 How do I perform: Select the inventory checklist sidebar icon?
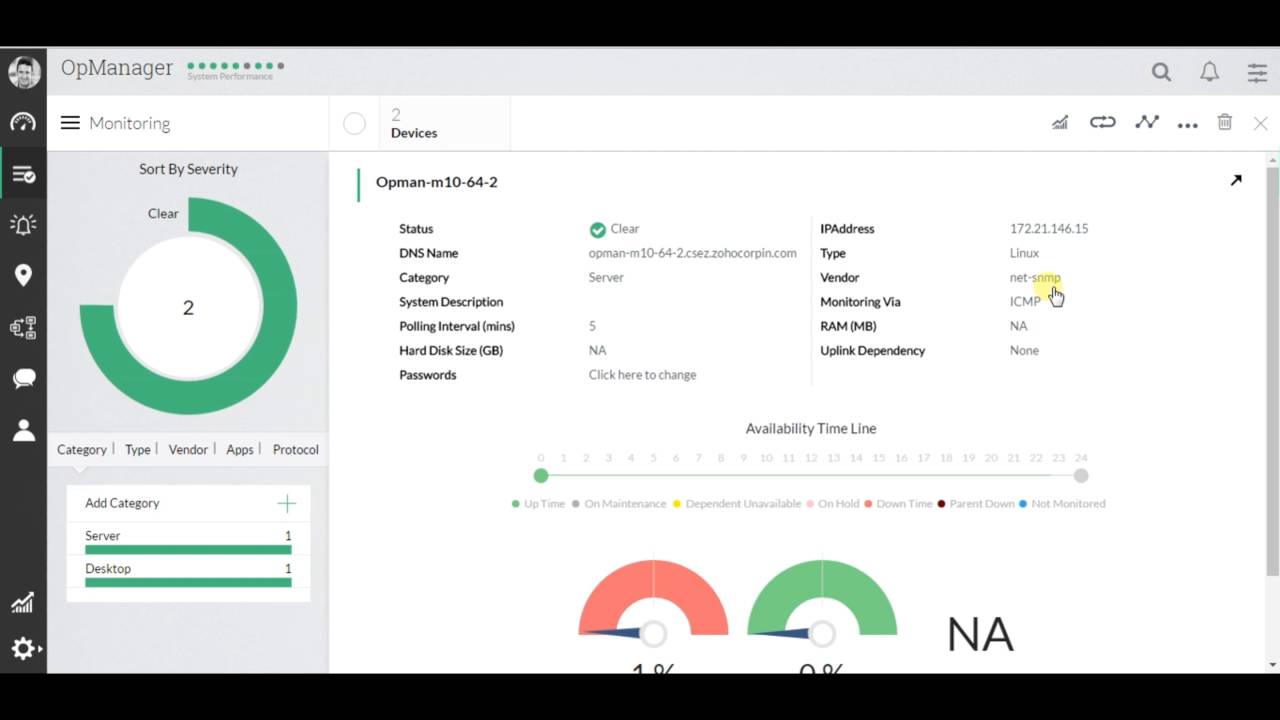(x=23, y=175)
